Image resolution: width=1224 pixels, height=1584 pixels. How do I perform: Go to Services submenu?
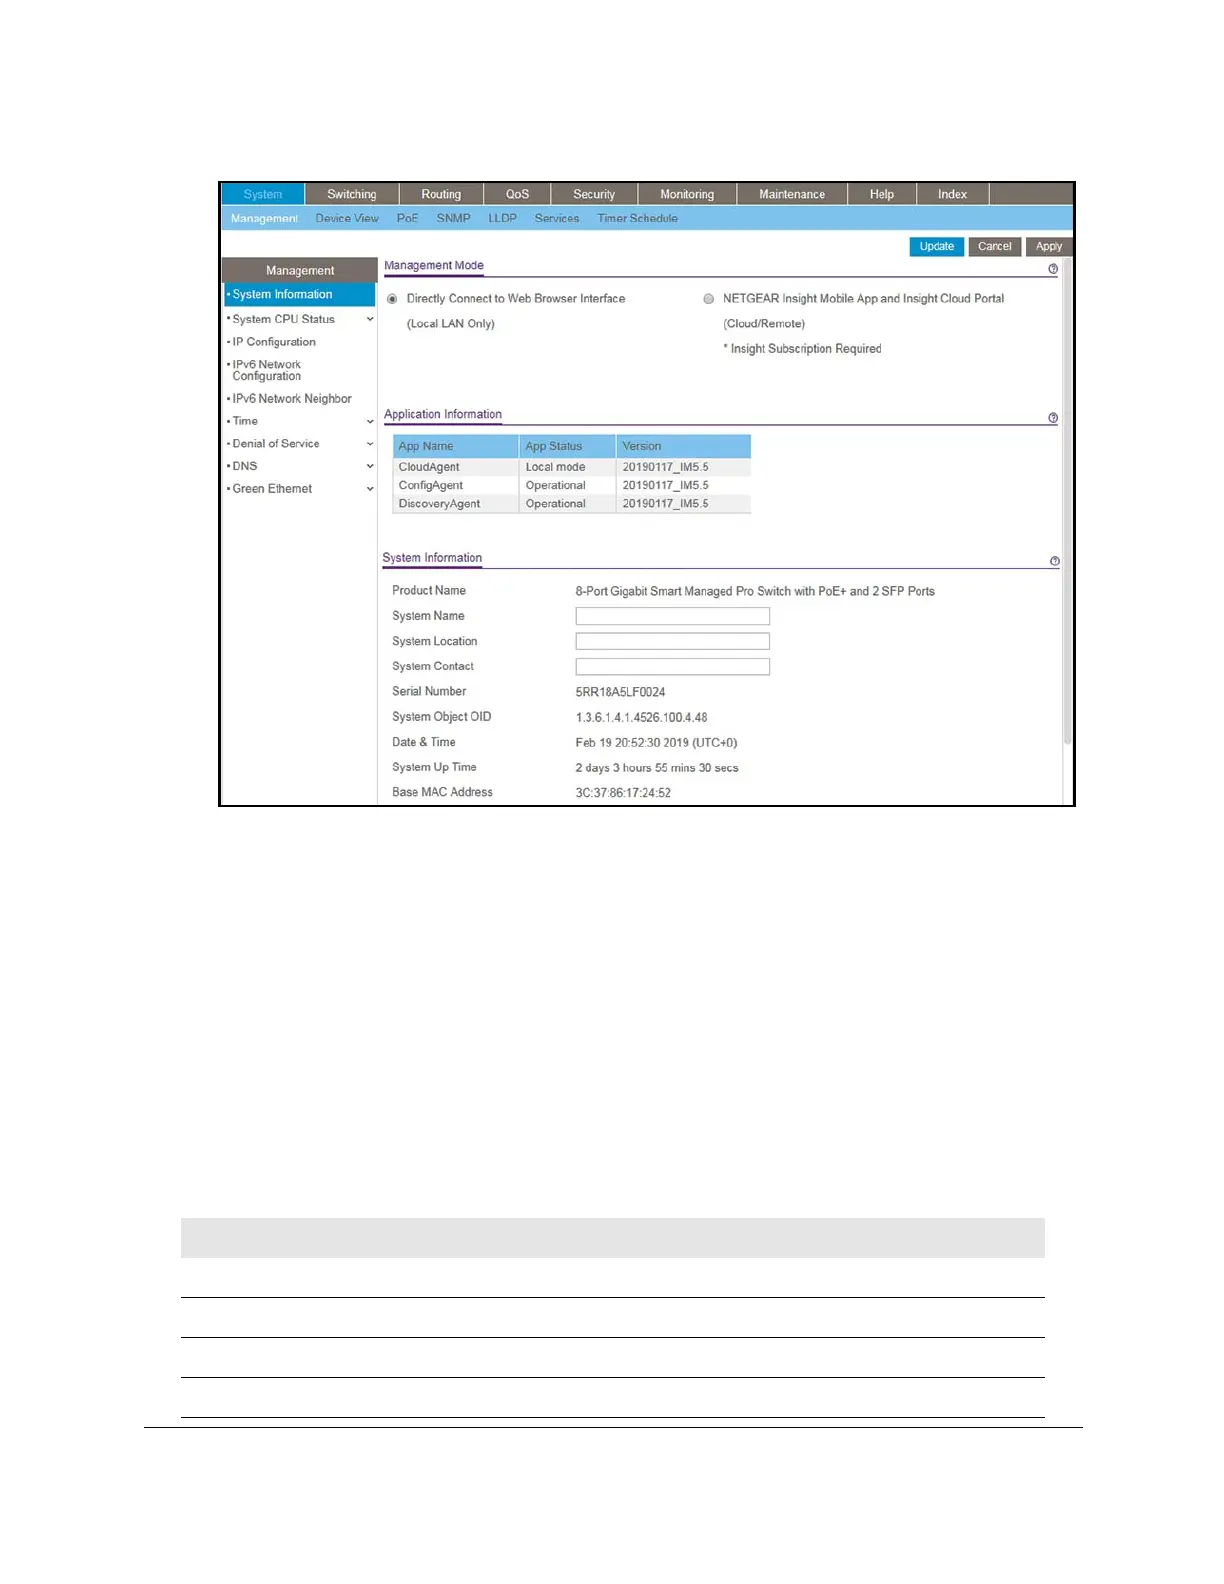pos(557,218)
